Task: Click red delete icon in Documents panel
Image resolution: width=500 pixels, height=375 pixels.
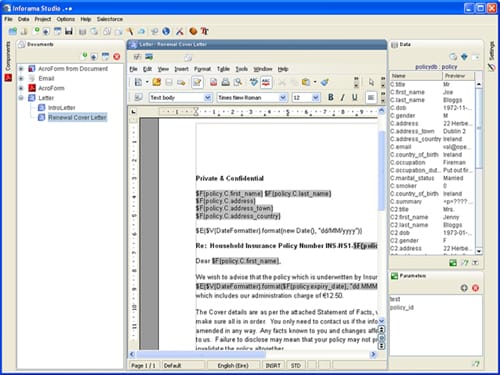Action: tap(116, 56)
